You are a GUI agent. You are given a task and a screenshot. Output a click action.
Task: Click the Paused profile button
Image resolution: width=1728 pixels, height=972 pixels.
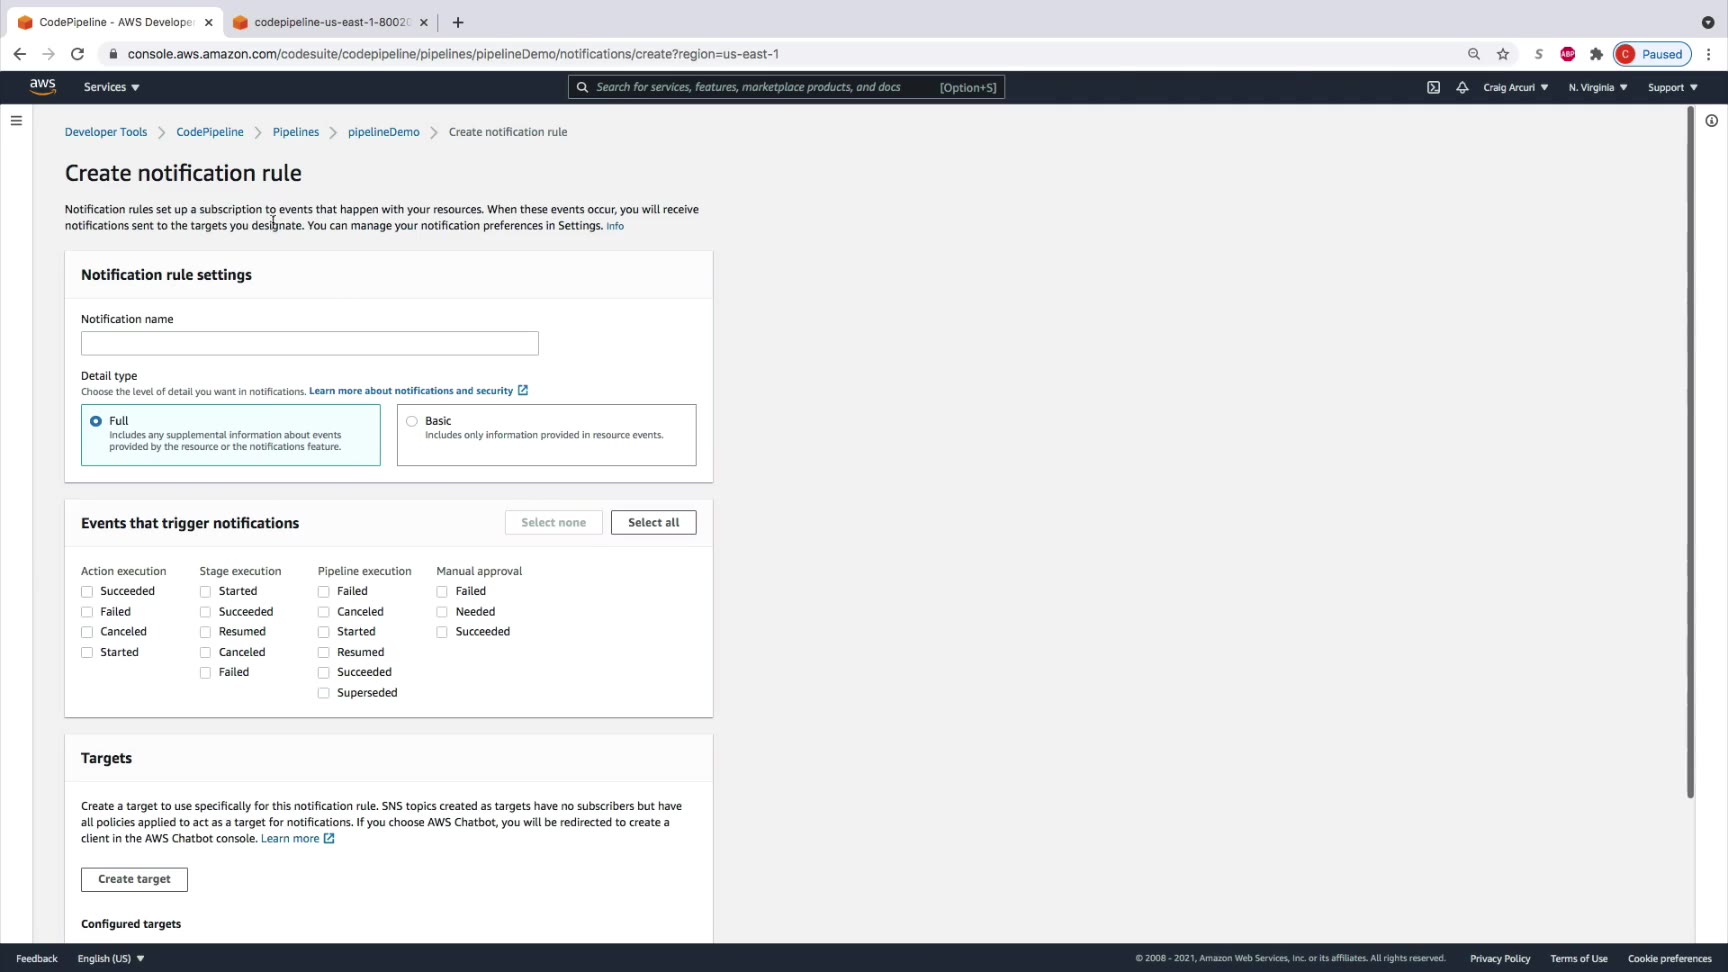[1652, 54]
